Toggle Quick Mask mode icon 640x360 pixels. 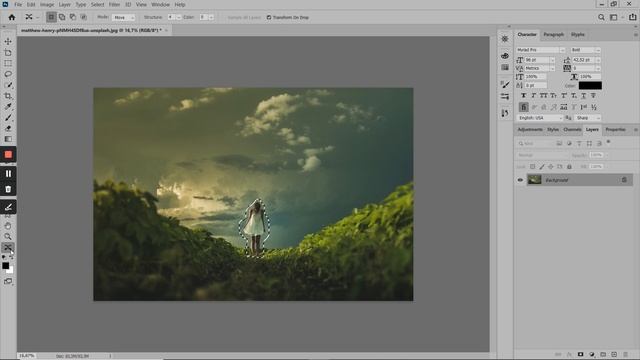(8, 281)
